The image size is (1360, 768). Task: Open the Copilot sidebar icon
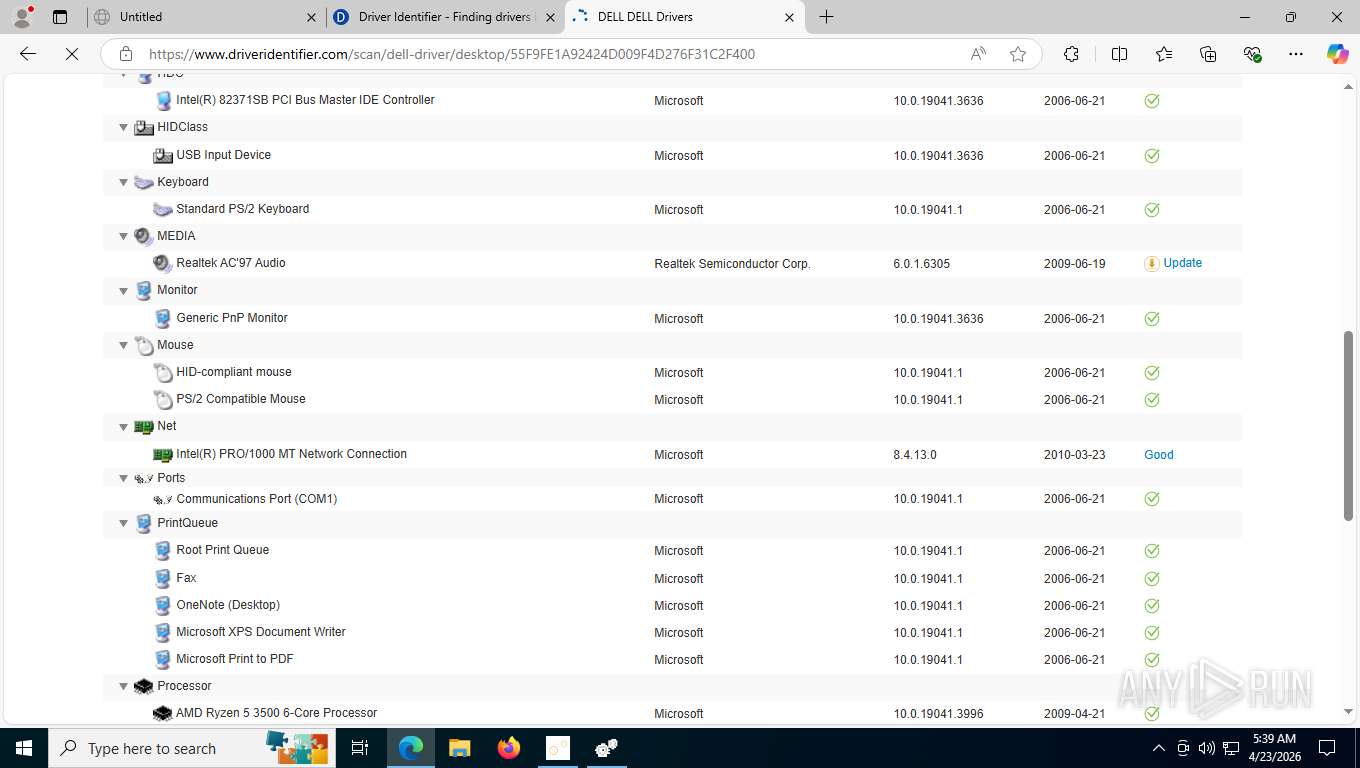click(1337, 54)
